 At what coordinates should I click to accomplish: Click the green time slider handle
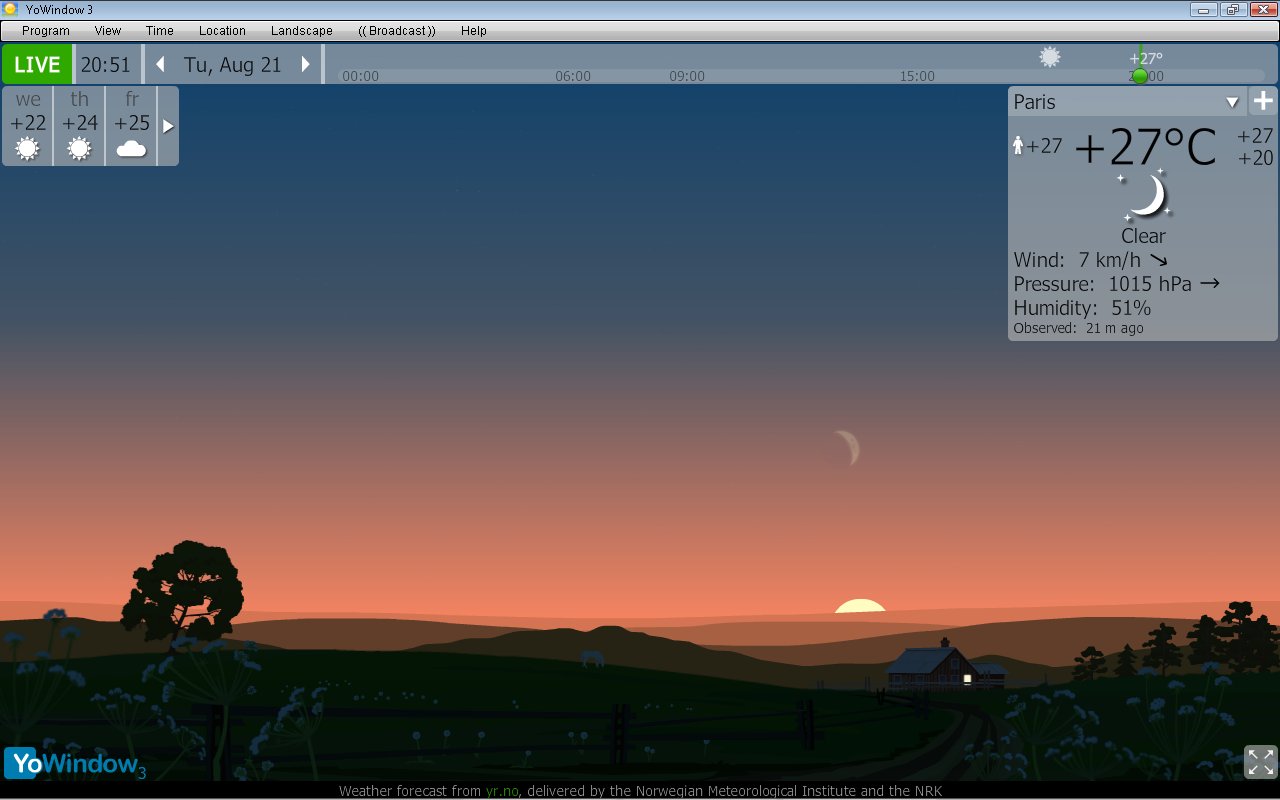click(1139, 76)
